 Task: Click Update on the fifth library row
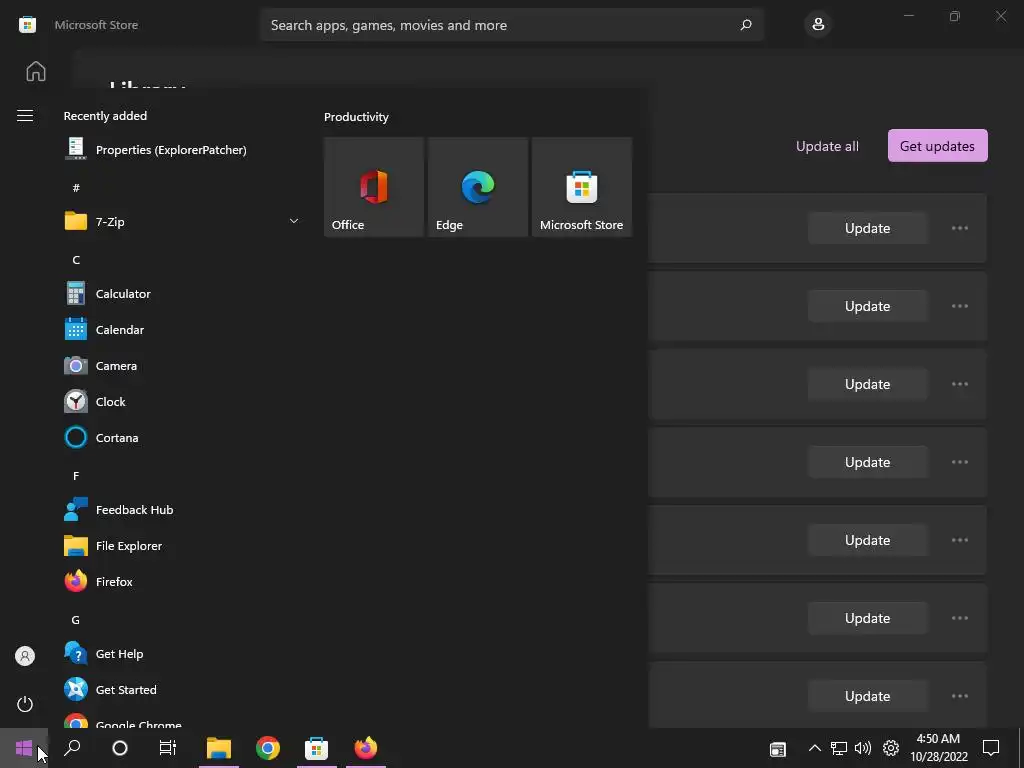[867, 540]
